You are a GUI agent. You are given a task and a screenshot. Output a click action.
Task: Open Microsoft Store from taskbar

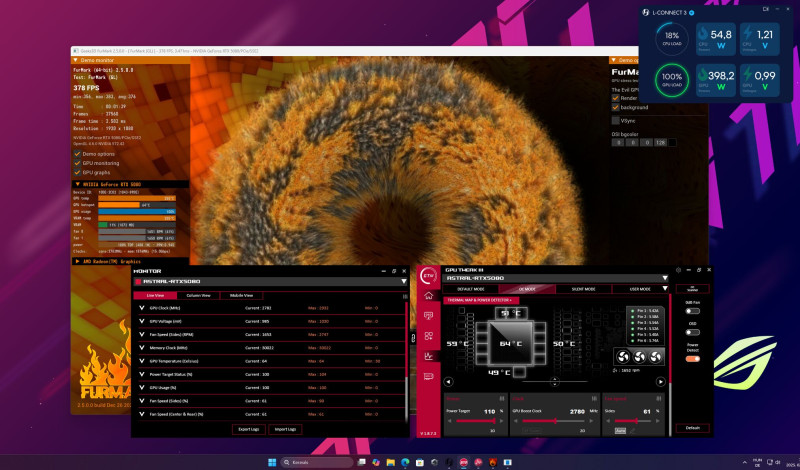coord(419,462)
